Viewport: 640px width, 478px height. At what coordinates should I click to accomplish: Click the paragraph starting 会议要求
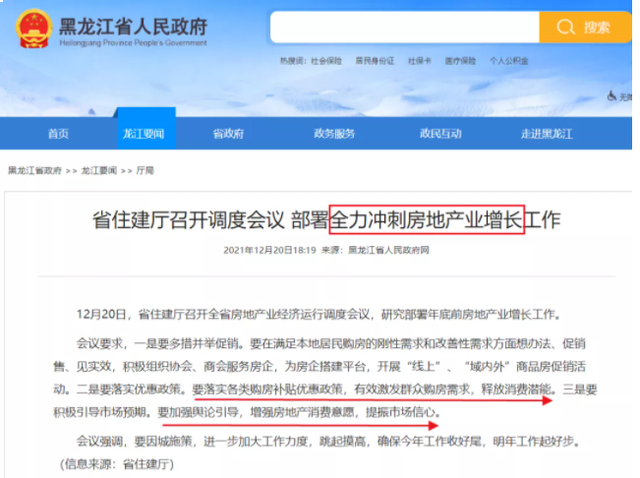pos(325,378)
